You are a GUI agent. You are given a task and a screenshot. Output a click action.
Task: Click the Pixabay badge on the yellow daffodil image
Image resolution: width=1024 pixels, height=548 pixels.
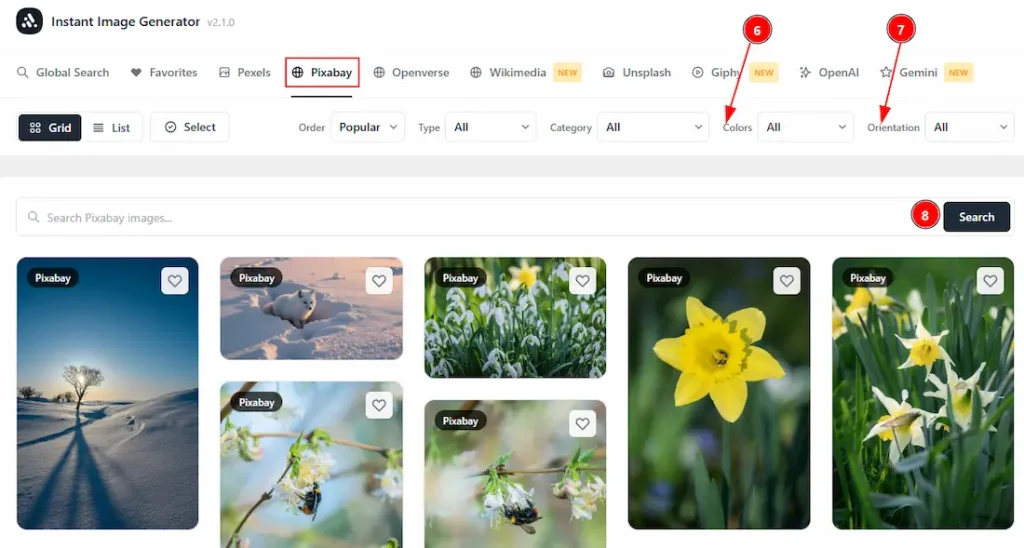(664, 278)
